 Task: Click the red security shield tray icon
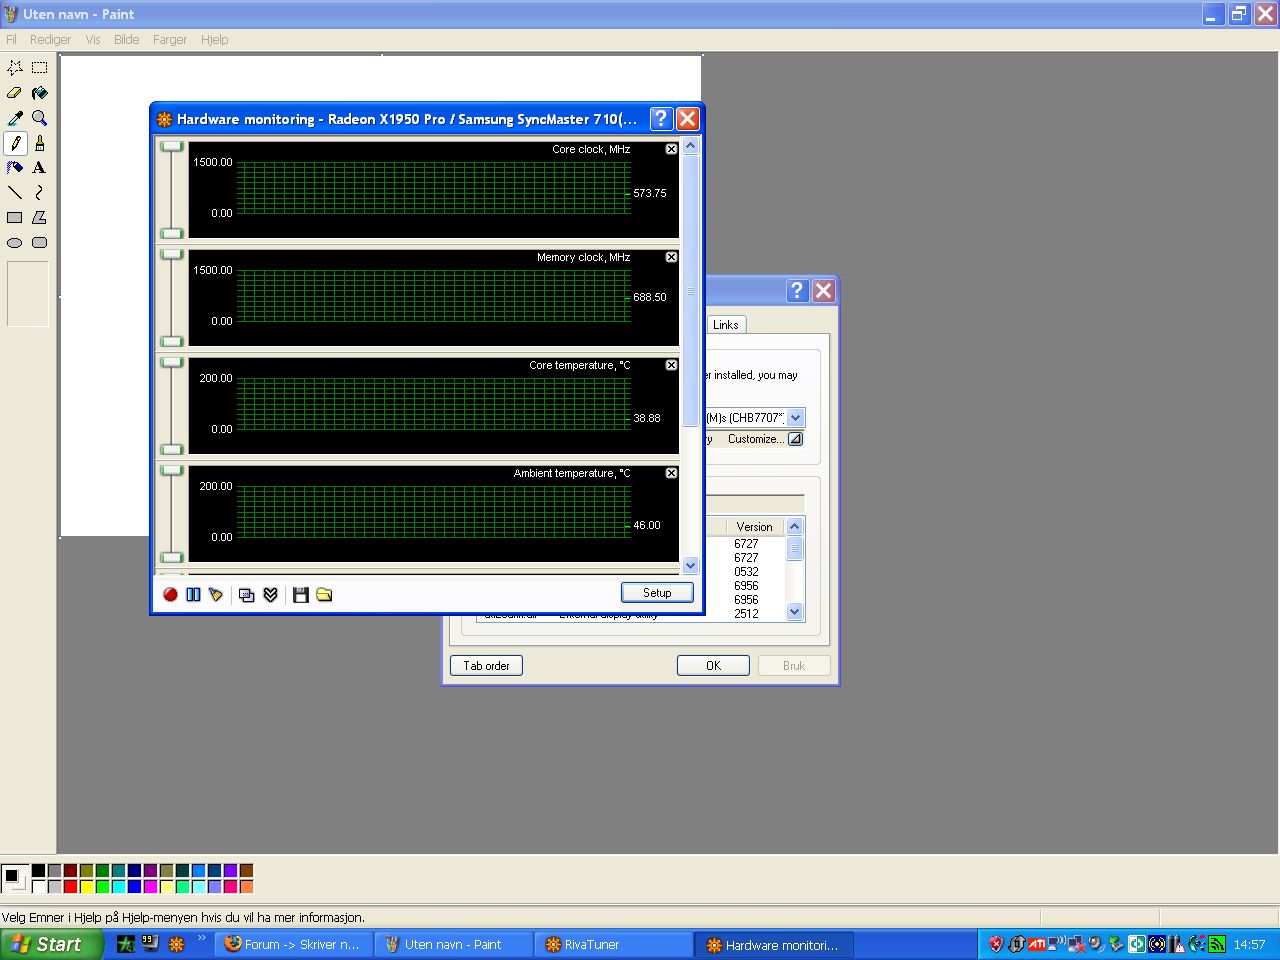(x=996, y=944)
